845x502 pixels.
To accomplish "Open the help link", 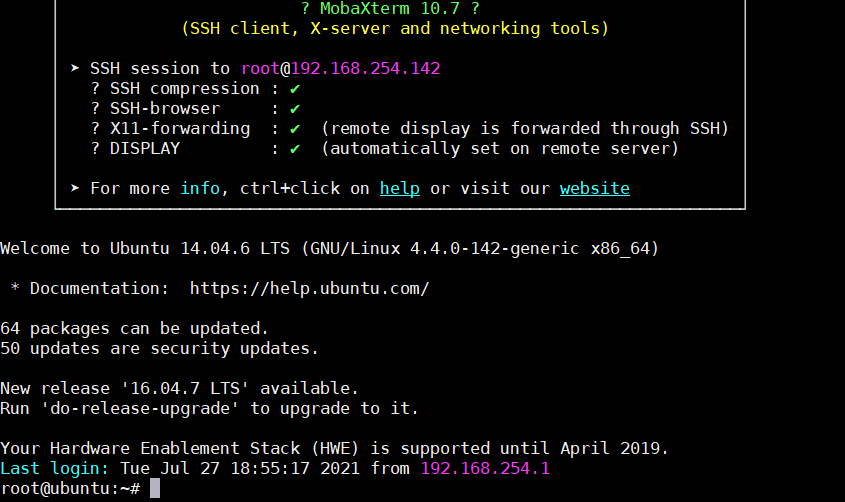I will coord(399,189).
